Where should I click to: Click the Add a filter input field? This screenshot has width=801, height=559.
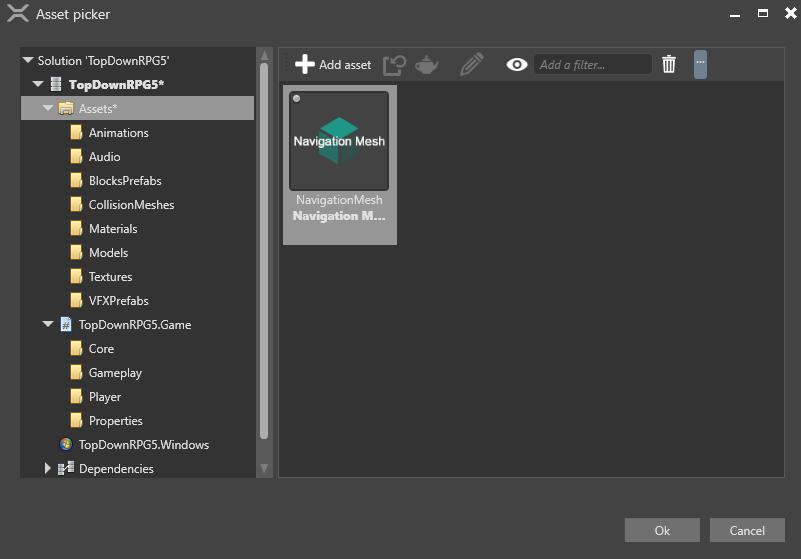click(x=592, y=64)
